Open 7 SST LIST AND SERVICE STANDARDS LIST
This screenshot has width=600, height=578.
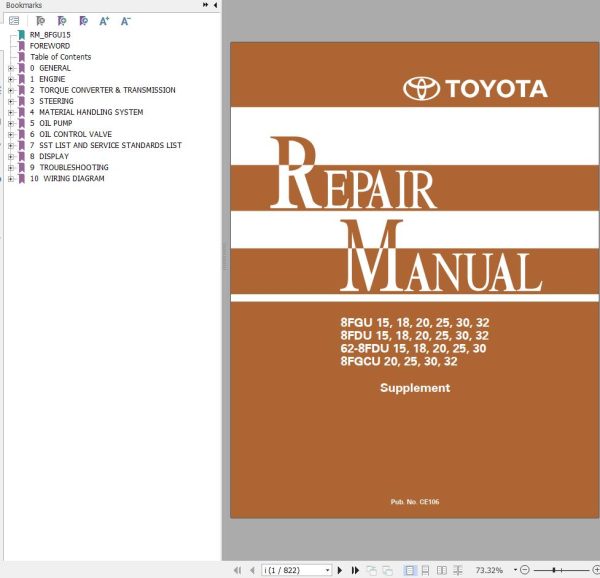tap(106, 146)
